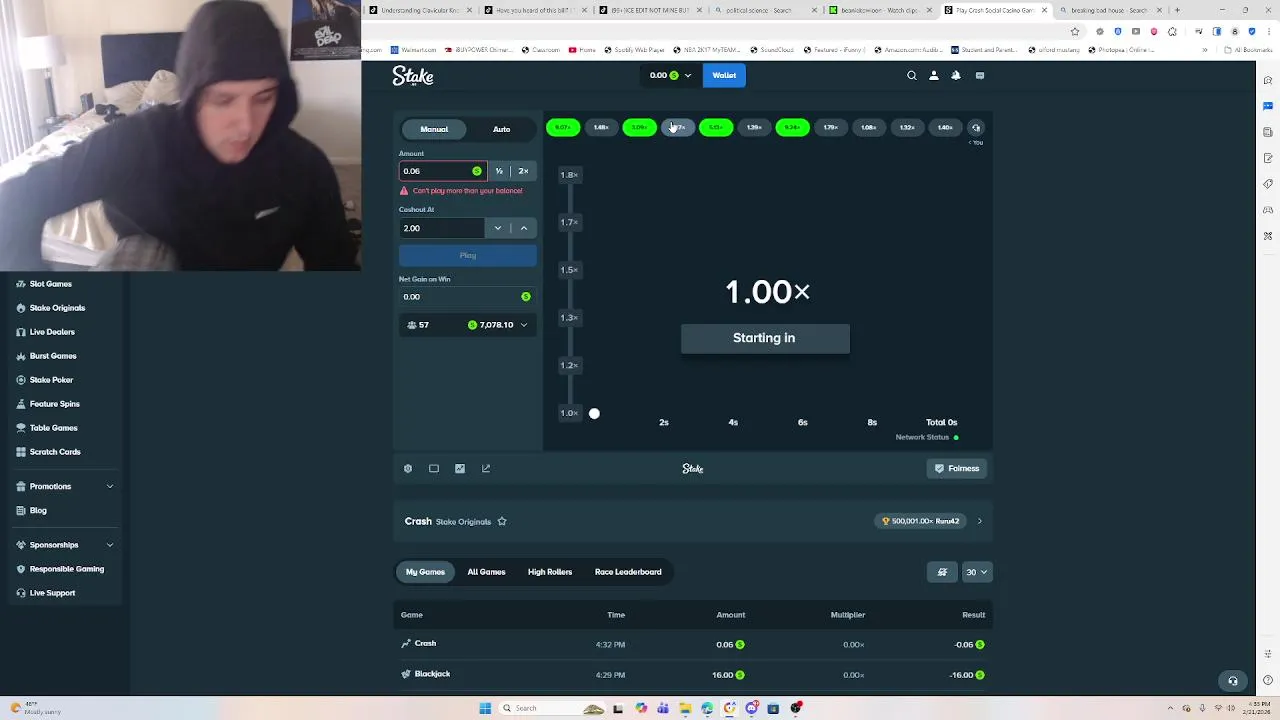Click the 1.40× crash history pill
Viewport: 1280px width, 720px height.
pos(945,127)
